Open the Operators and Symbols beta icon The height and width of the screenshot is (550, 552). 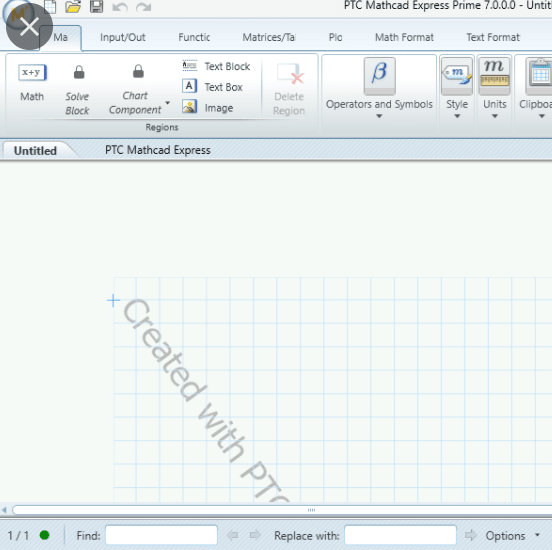(379, 75)
